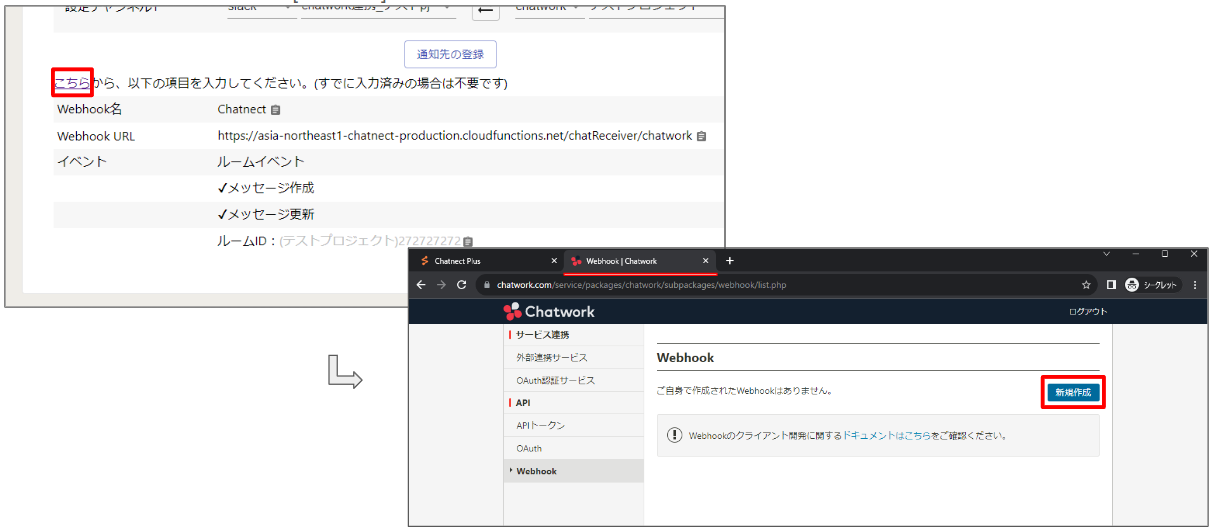The width and height of the screenshot is (1216, 532).
Task: Close the Chatnect Plus tab
Action: [x=555, y=261]
